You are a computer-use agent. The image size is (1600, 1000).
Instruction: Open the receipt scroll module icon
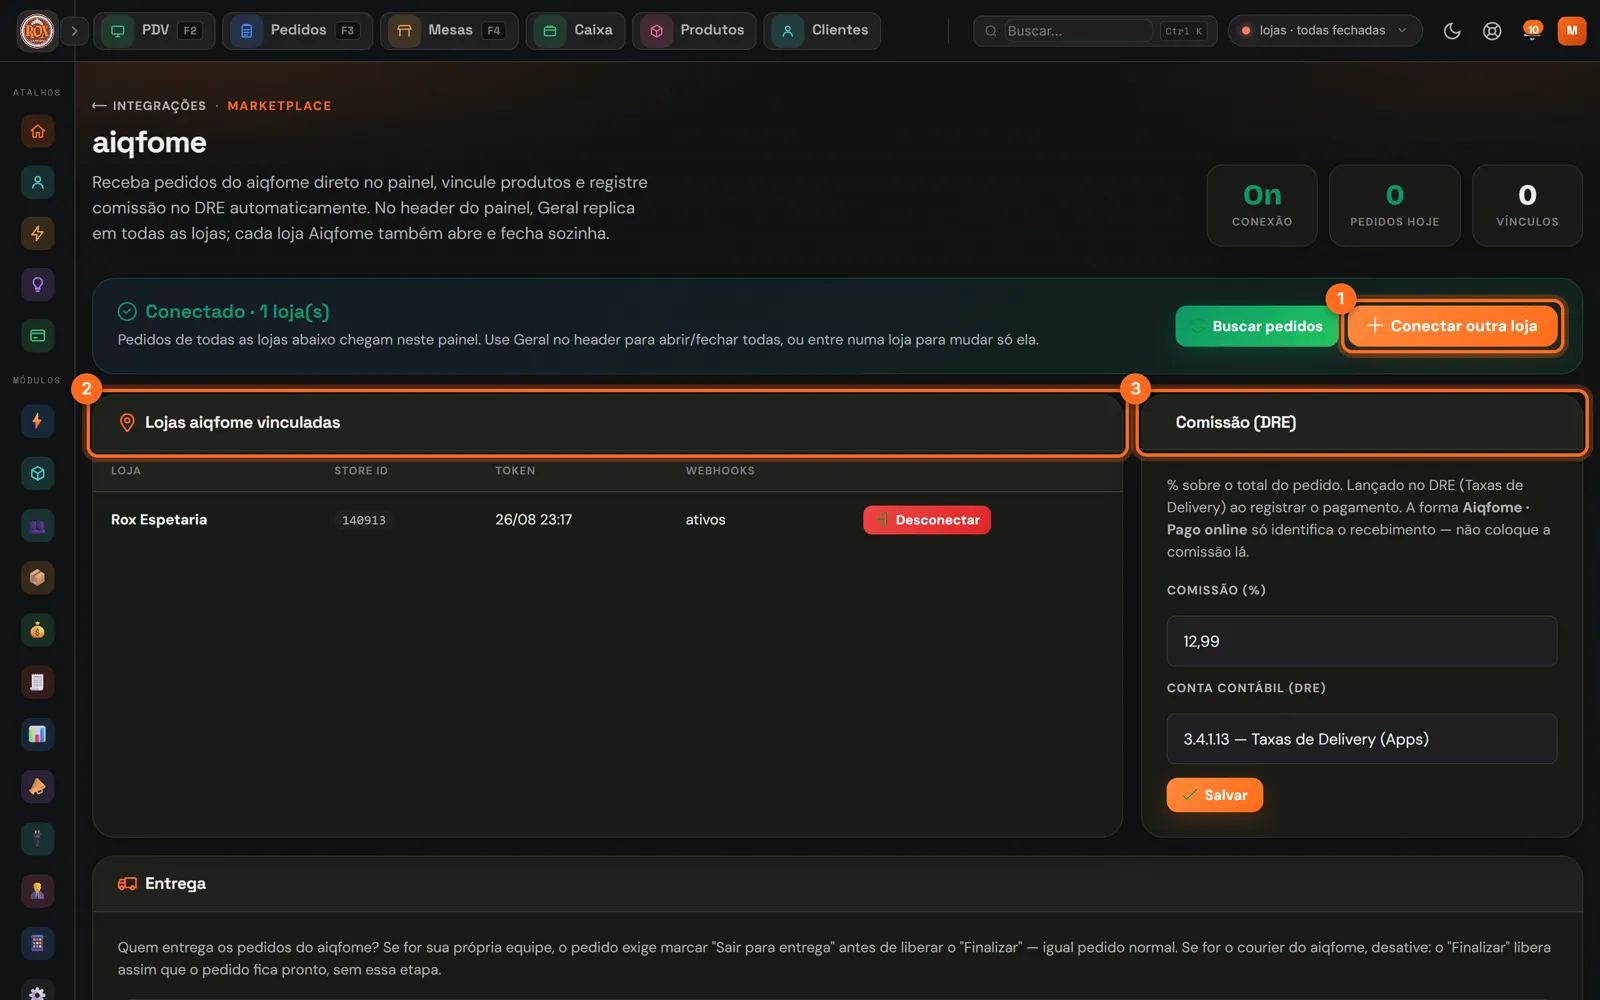[37, 682]
